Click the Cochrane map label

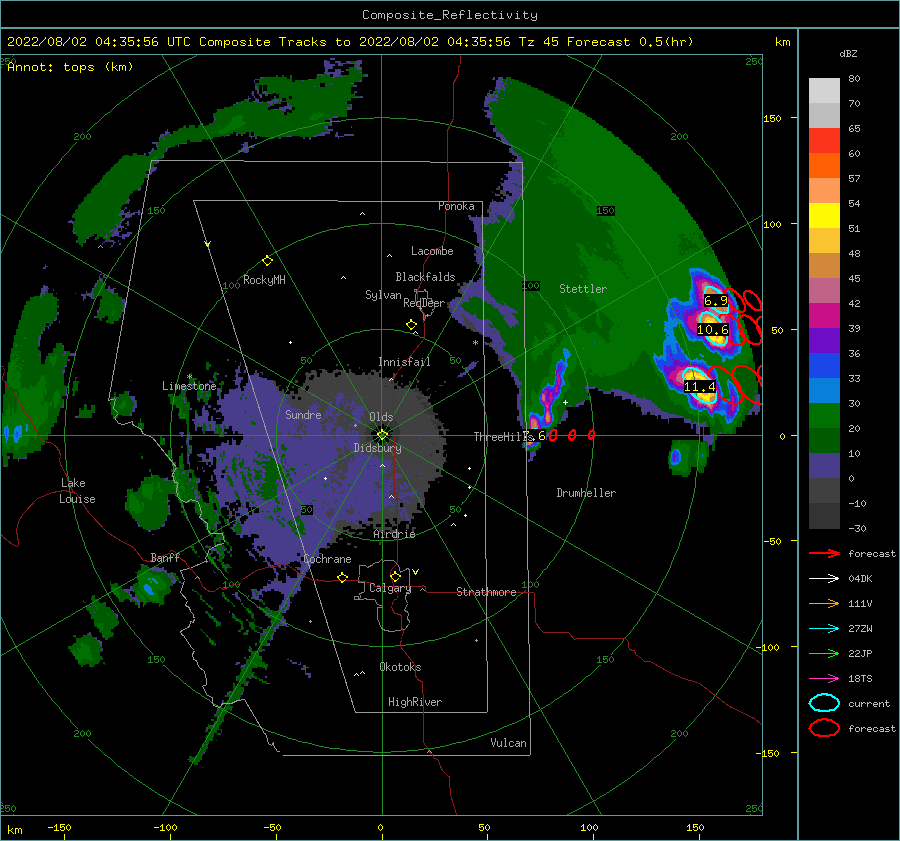tap(327, 559)
